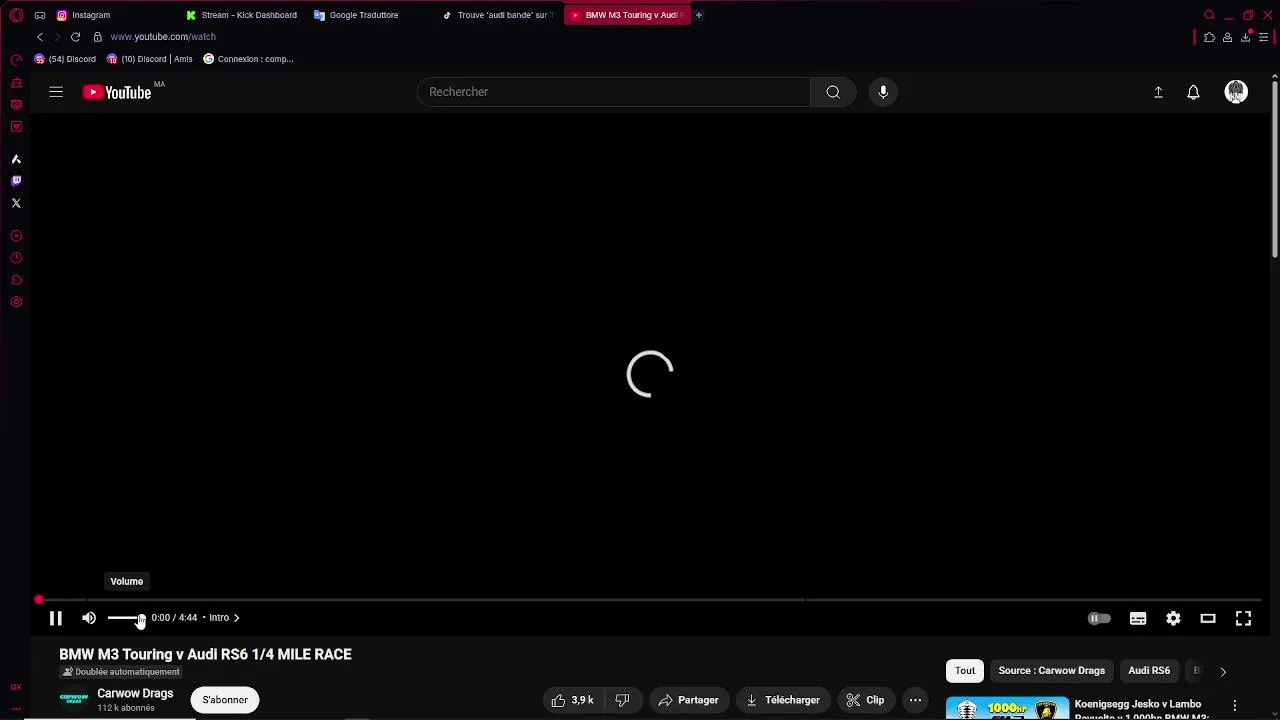Open the tab islands workspaces icon
This screenshot has width=1280, height=720.
click(40, 15)
